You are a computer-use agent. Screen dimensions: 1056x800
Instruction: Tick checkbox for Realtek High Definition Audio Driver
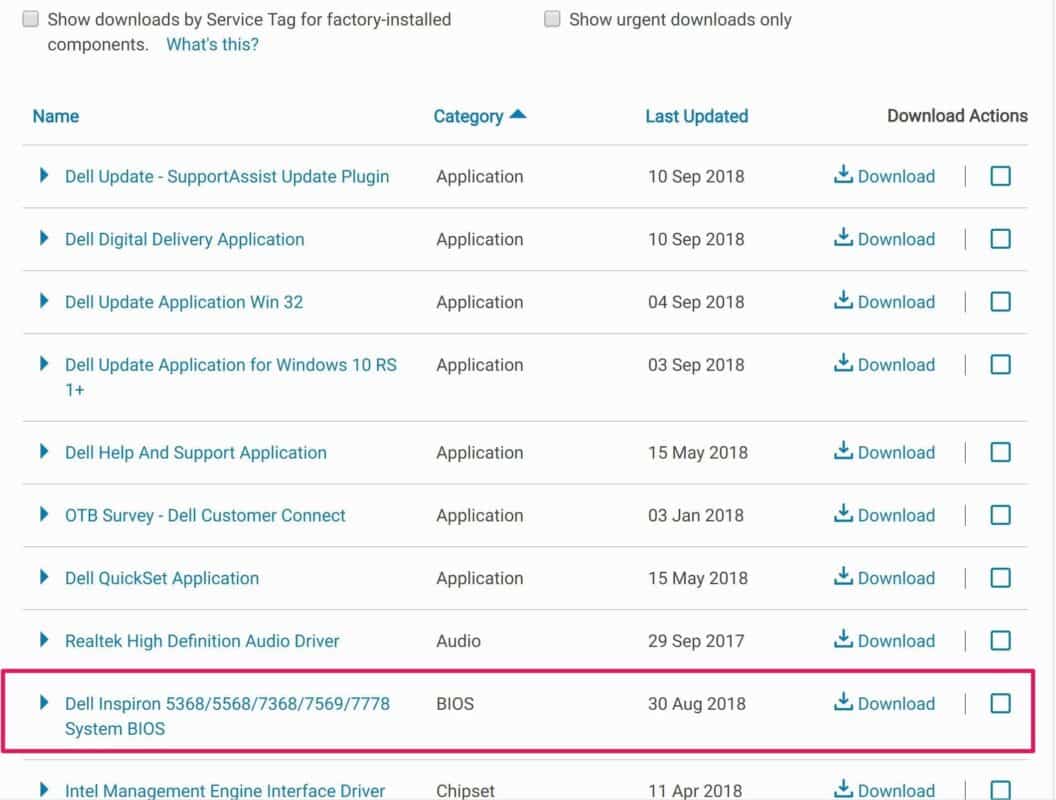(x=1000, y=640)
